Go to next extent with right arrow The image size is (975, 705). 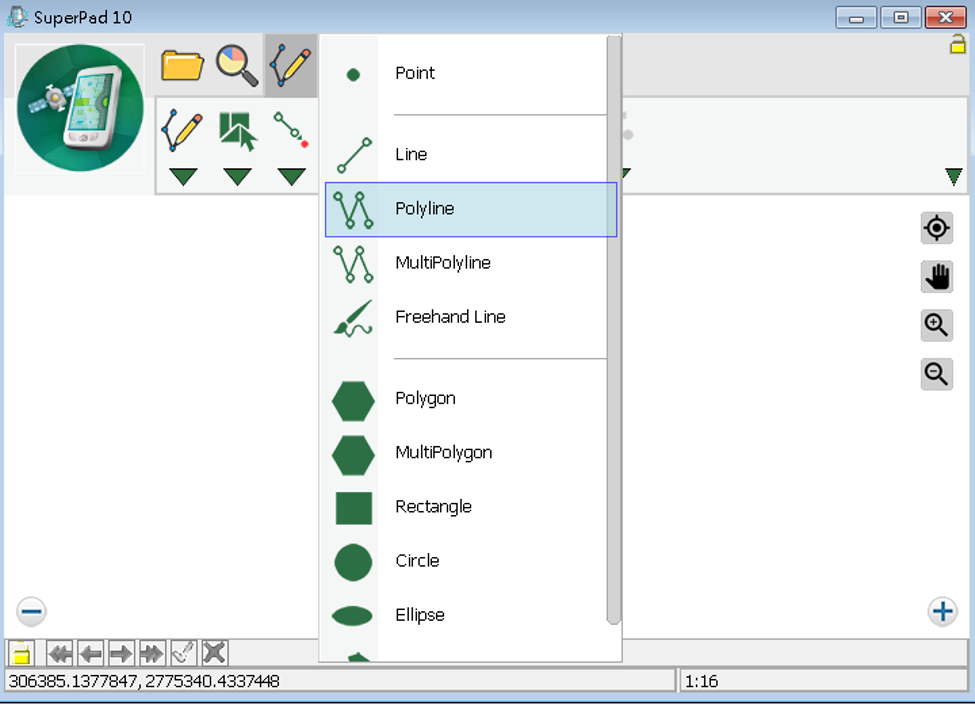121,653
